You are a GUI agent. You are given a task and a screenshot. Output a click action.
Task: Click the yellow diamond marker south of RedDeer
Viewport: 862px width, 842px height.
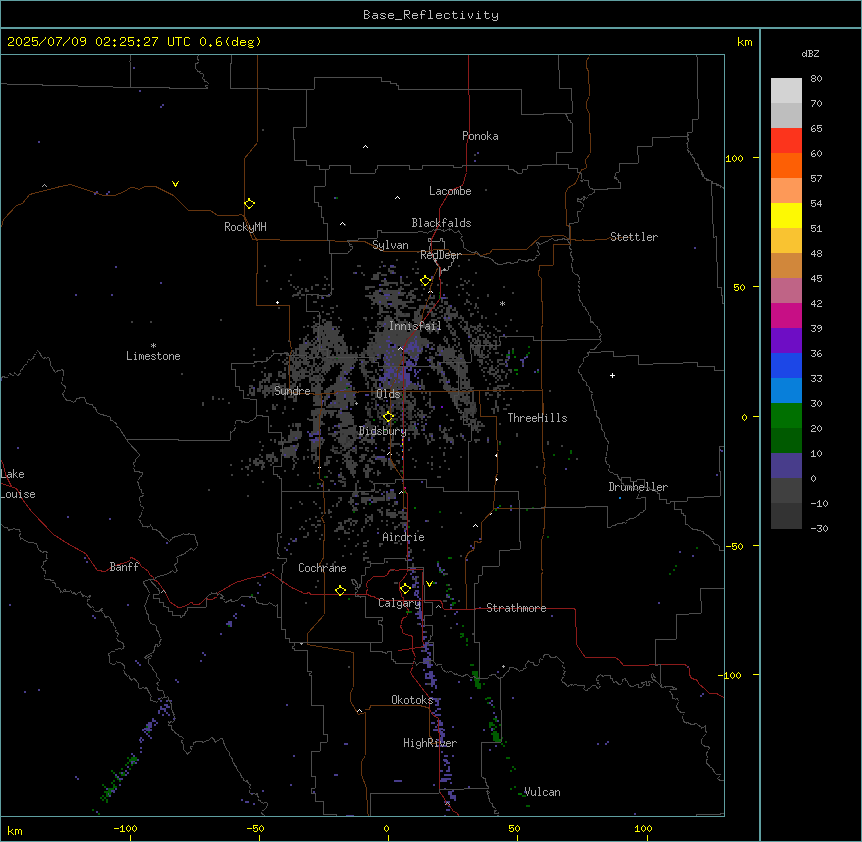(425, 281)
